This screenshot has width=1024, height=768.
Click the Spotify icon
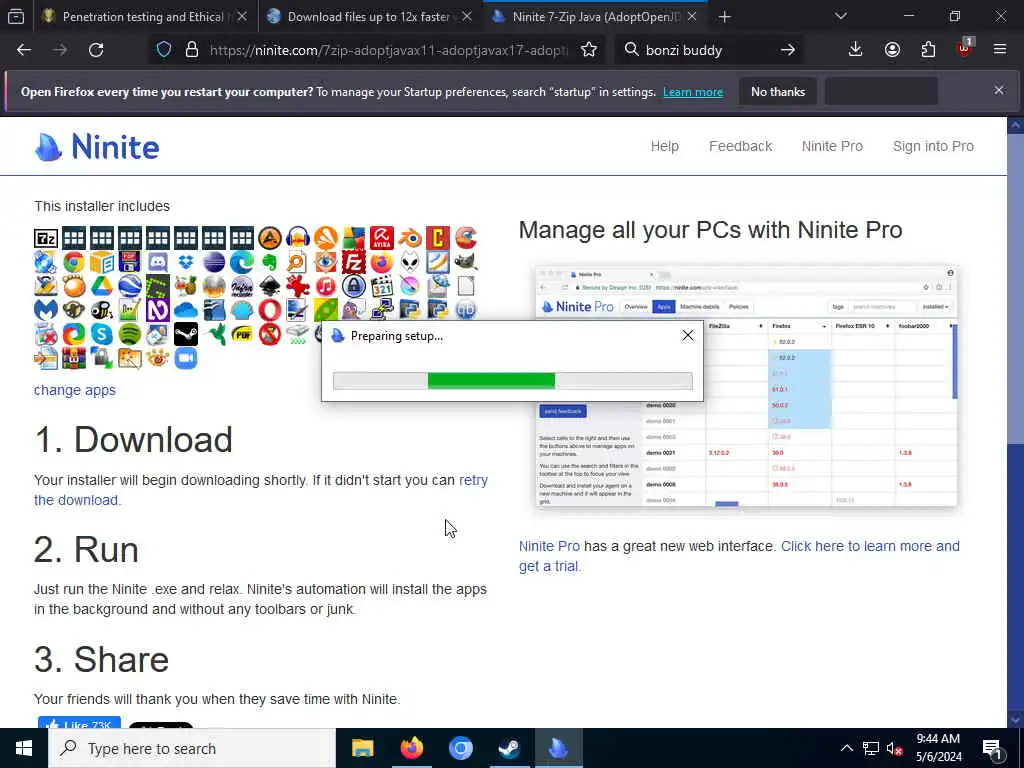[130, 334]
